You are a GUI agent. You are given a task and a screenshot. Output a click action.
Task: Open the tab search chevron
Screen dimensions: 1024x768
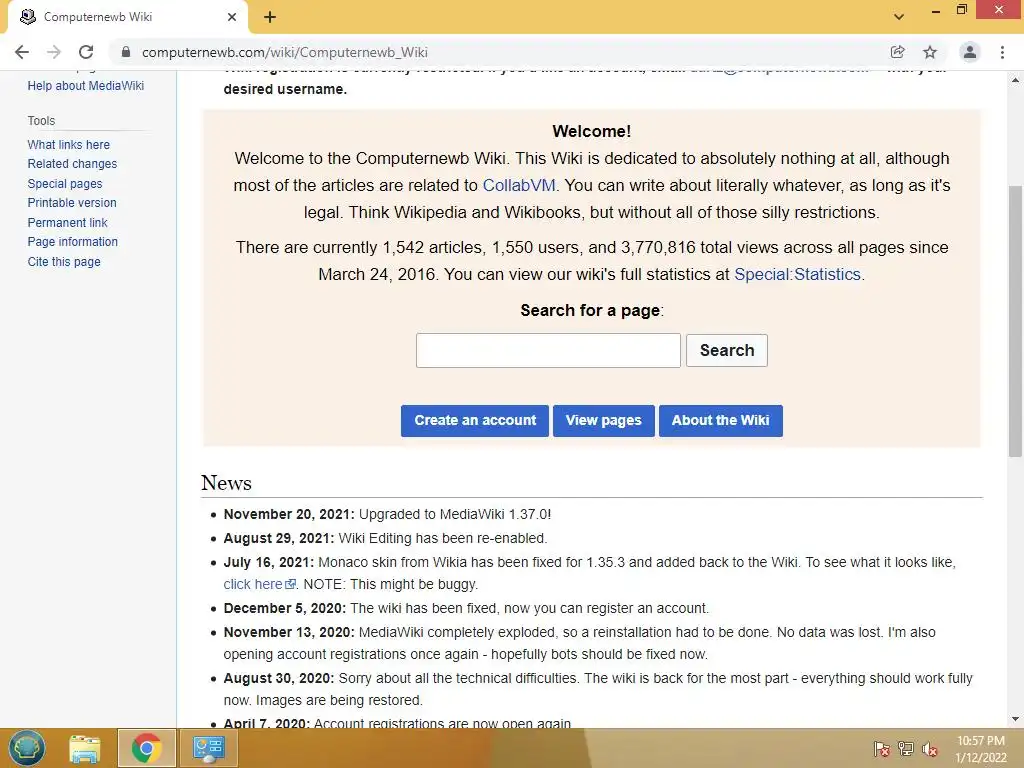pos(899,17)
